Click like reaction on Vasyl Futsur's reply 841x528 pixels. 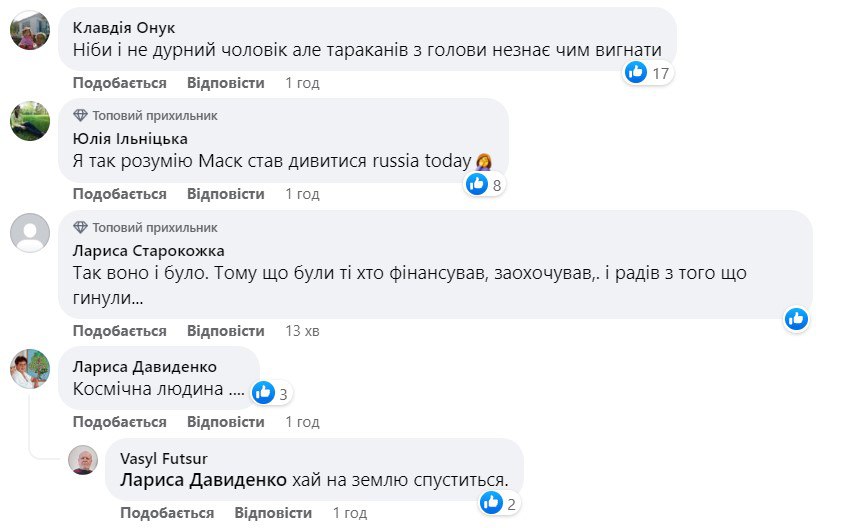pos(491,503)
